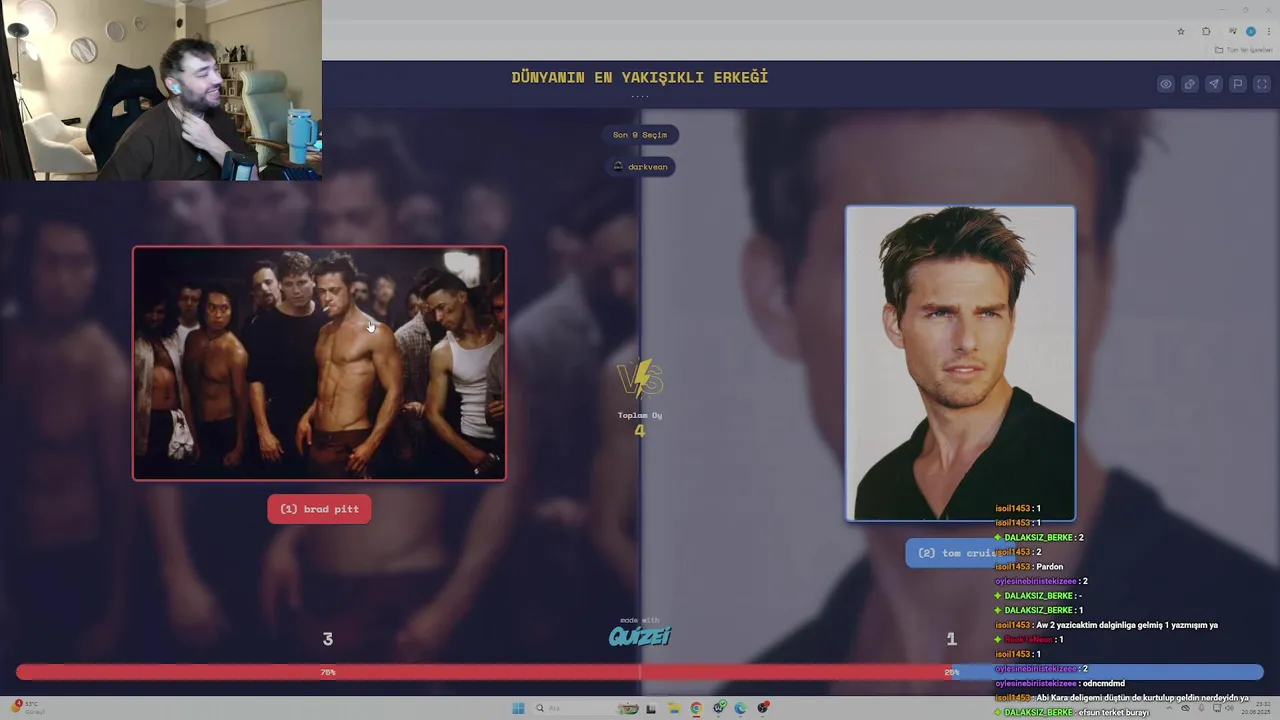Open the volume speaker tray icon

[x=1228, y=708]
